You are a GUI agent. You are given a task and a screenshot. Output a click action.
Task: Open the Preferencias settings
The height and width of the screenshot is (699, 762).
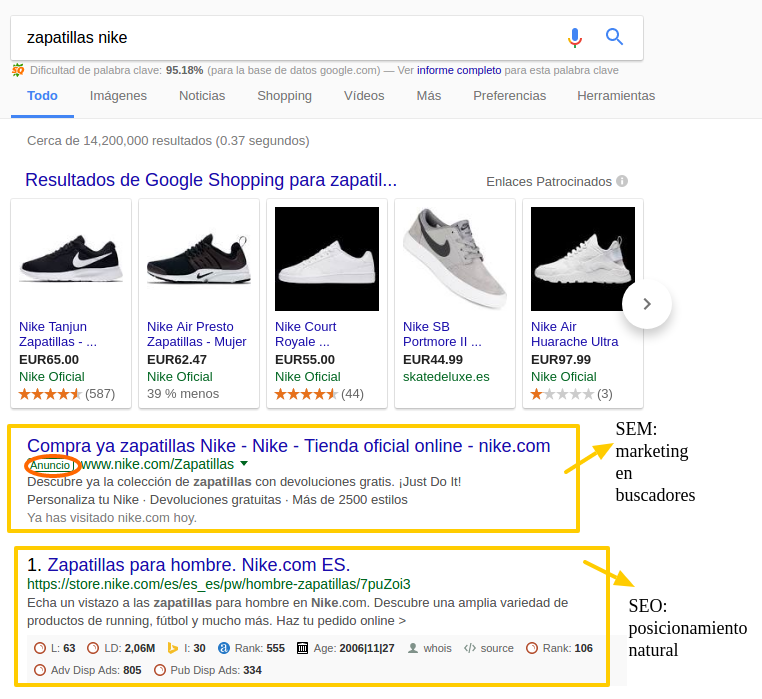pyautogui.click(x=509, y=96)
